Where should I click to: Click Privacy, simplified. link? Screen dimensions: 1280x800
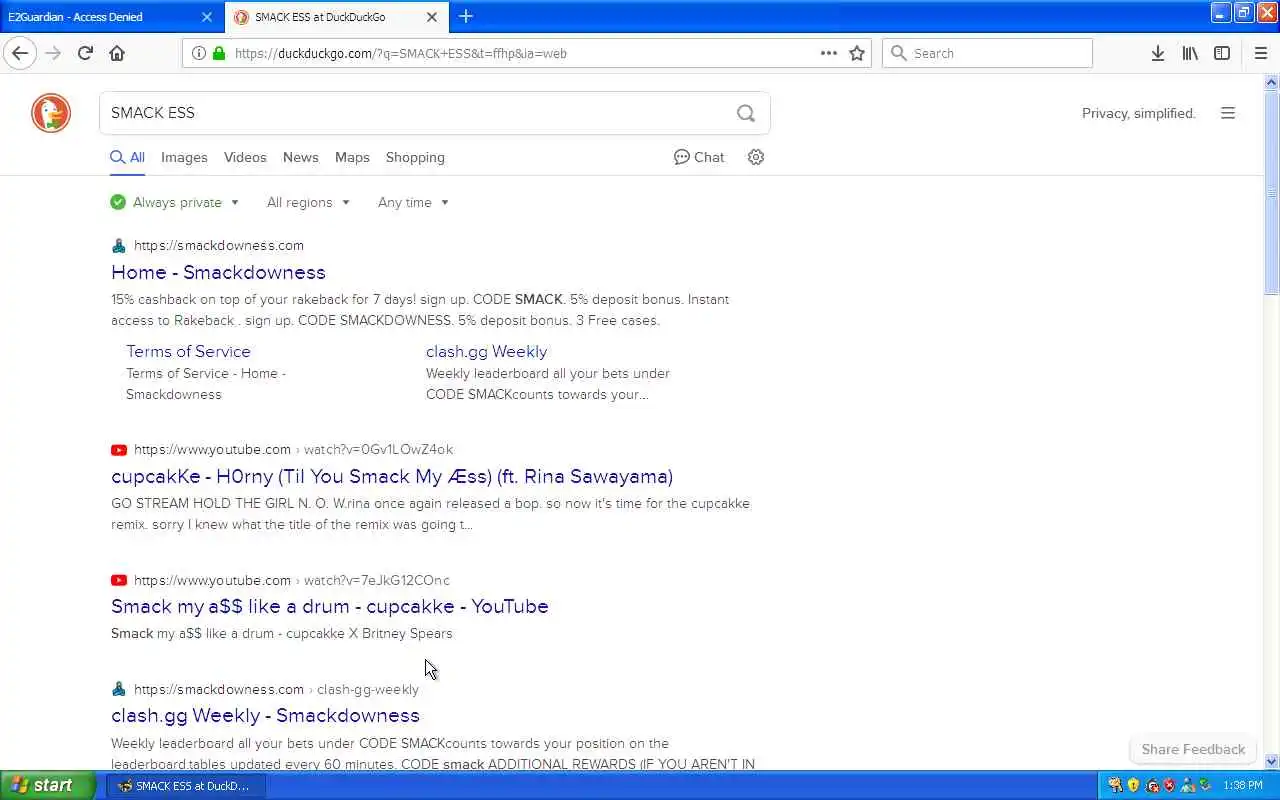(x=1138, y=113)
